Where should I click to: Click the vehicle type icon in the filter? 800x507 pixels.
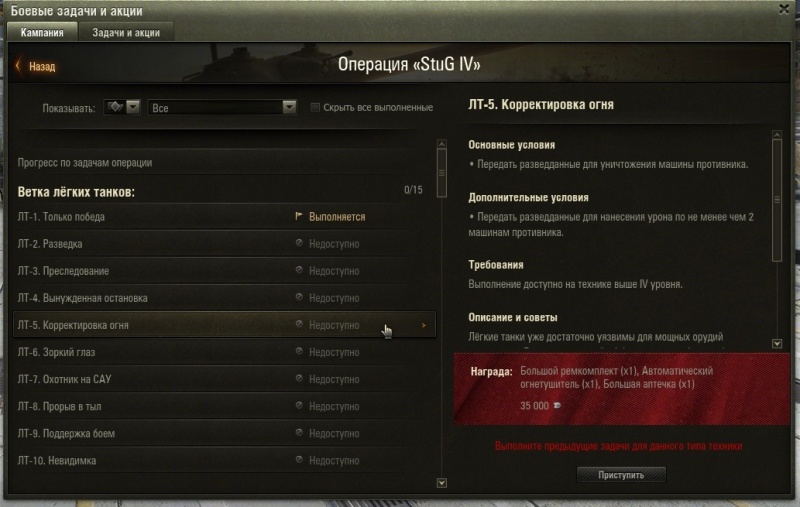pyautogui.click(x=115, y=107)
